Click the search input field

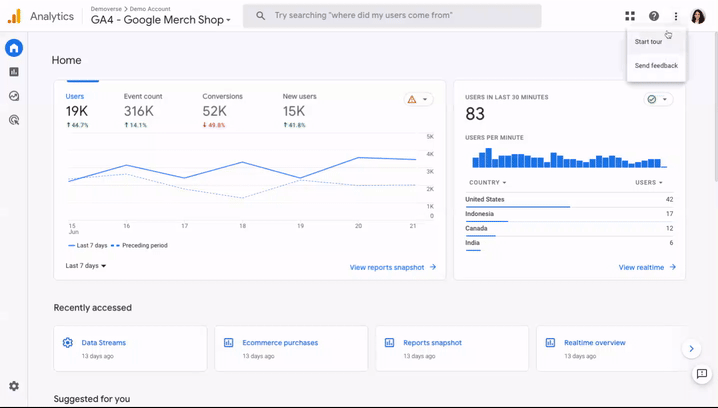[400, 16]
